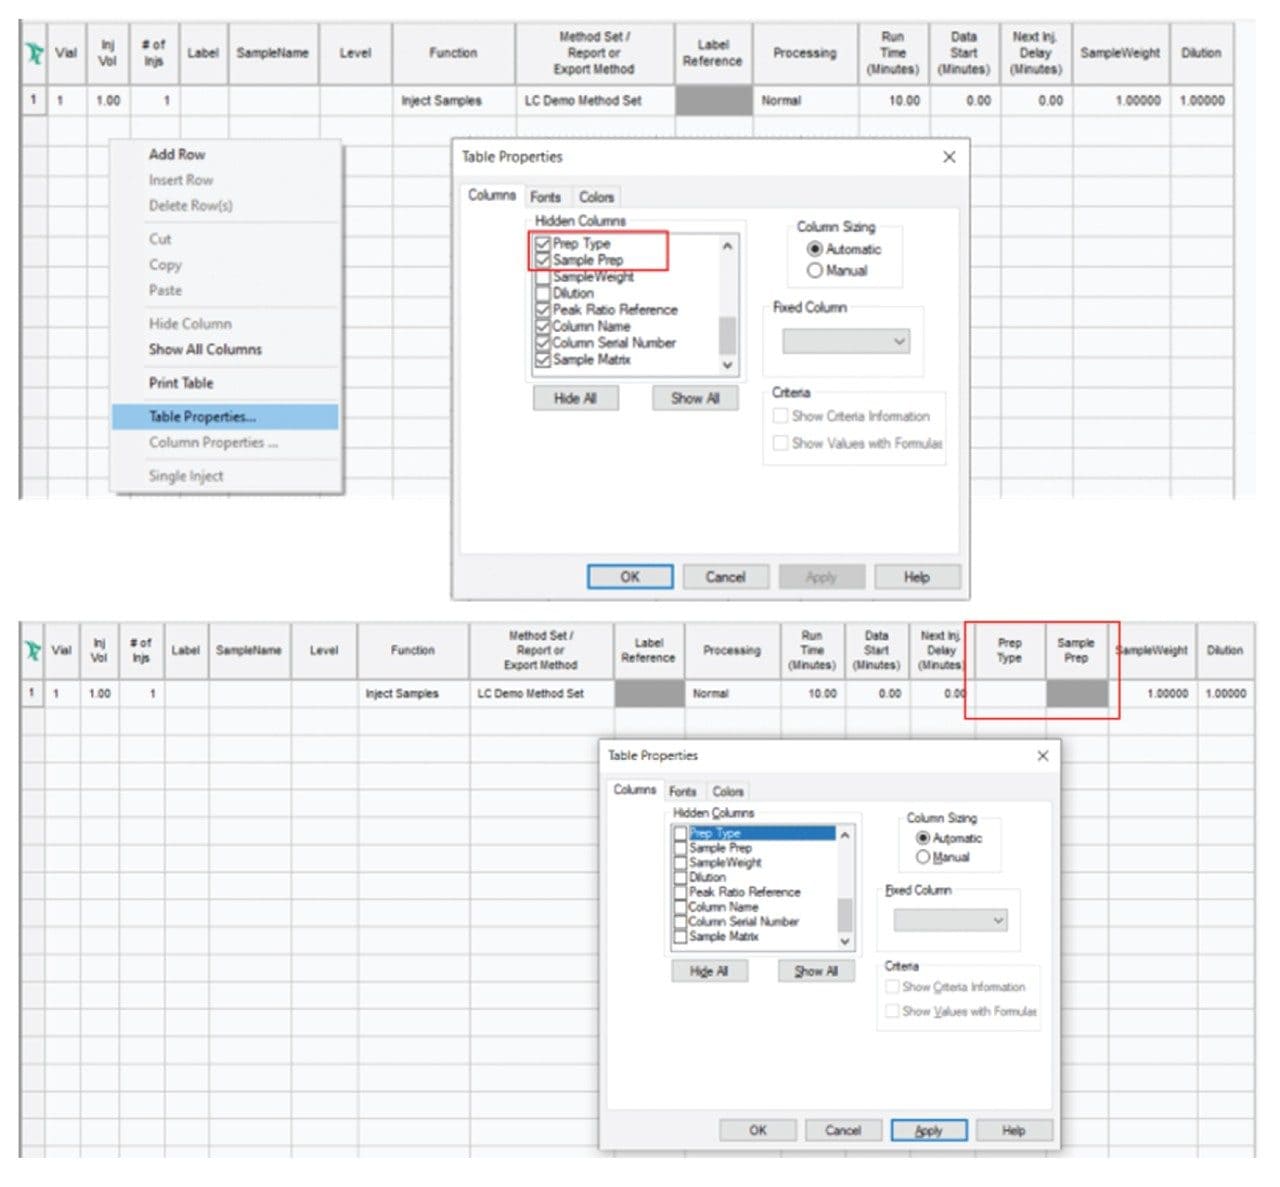Uncheck Sample Matrix in the upper dialog

click(543, 360)
